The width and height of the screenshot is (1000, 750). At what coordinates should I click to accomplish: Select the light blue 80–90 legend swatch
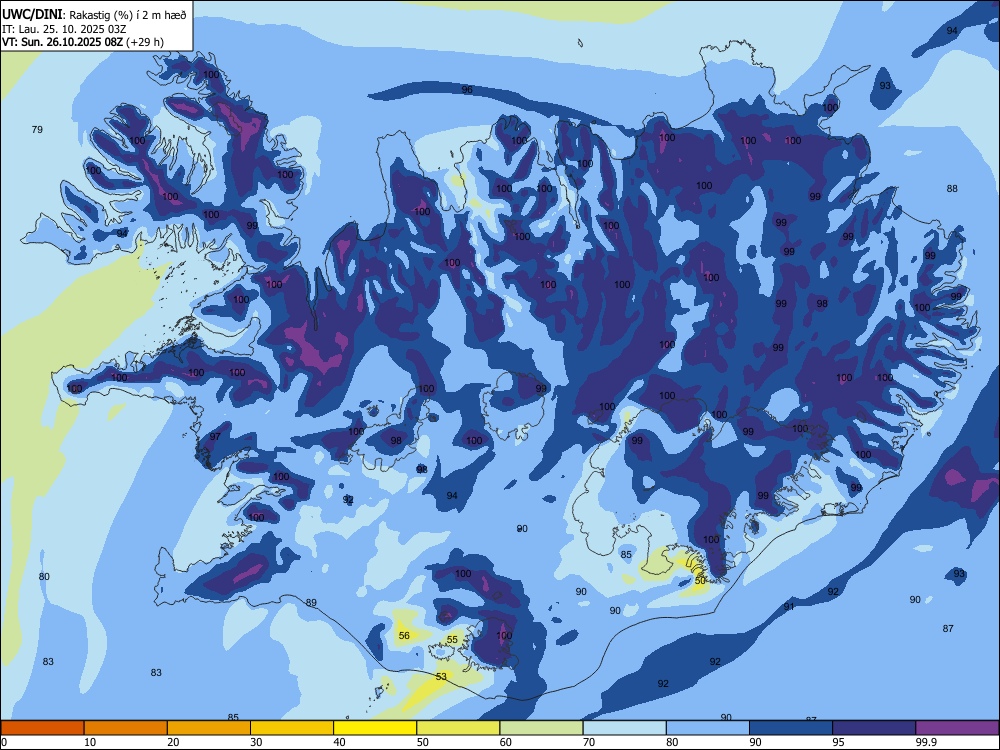708,728
